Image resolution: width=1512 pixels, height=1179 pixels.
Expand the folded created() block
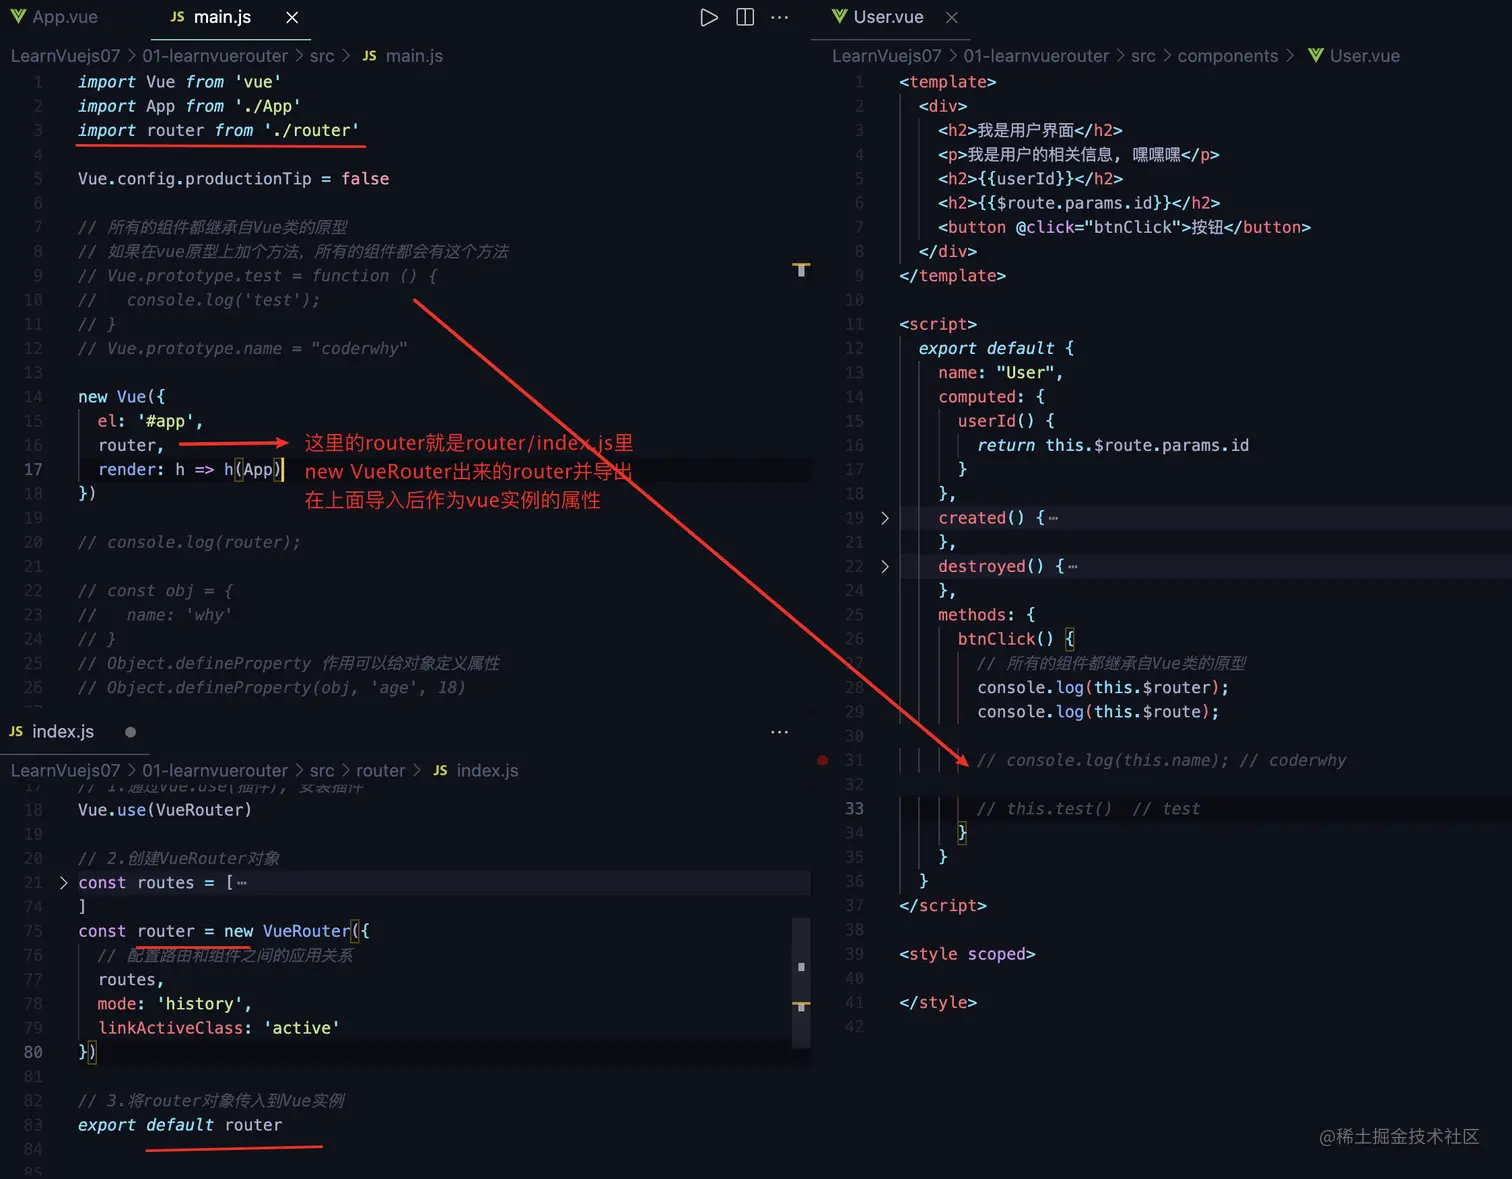[x=884, y=518]
